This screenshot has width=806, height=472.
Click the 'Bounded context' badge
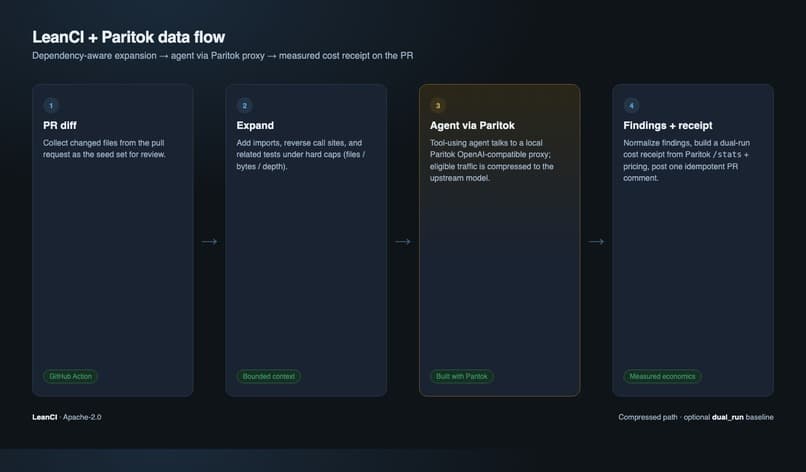point(268,376)
